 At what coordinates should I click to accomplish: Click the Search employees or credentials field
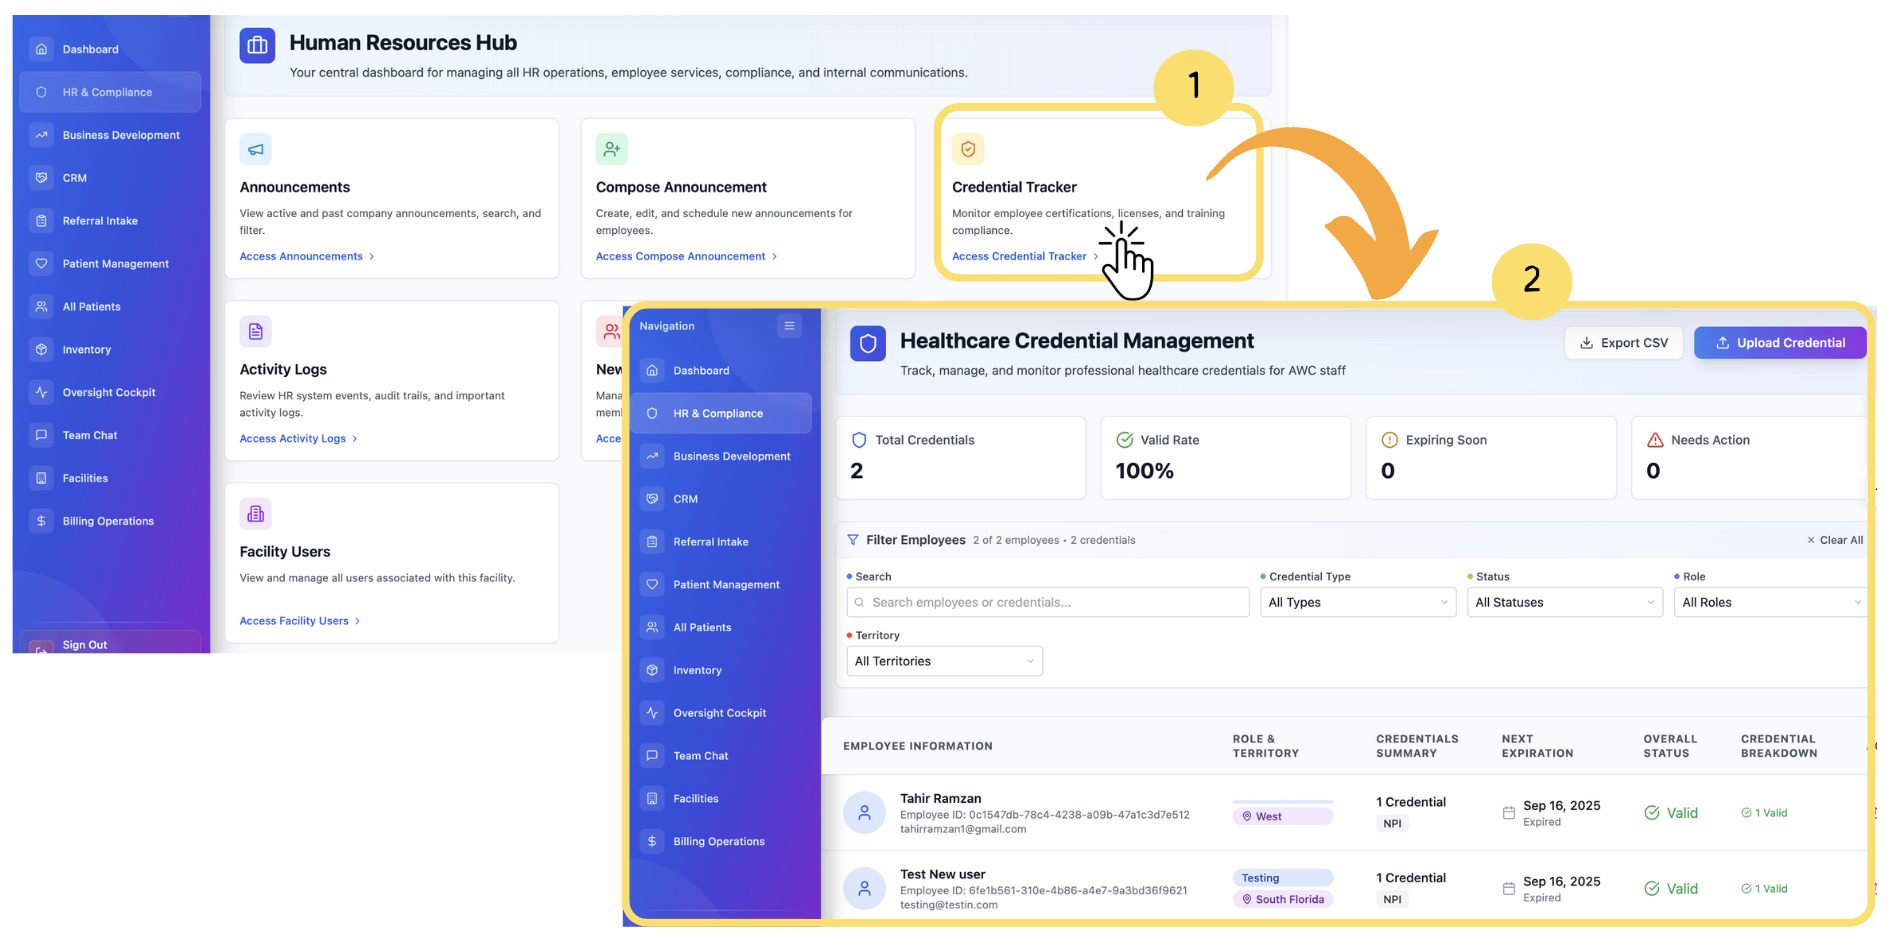(x=1047, y=602)
